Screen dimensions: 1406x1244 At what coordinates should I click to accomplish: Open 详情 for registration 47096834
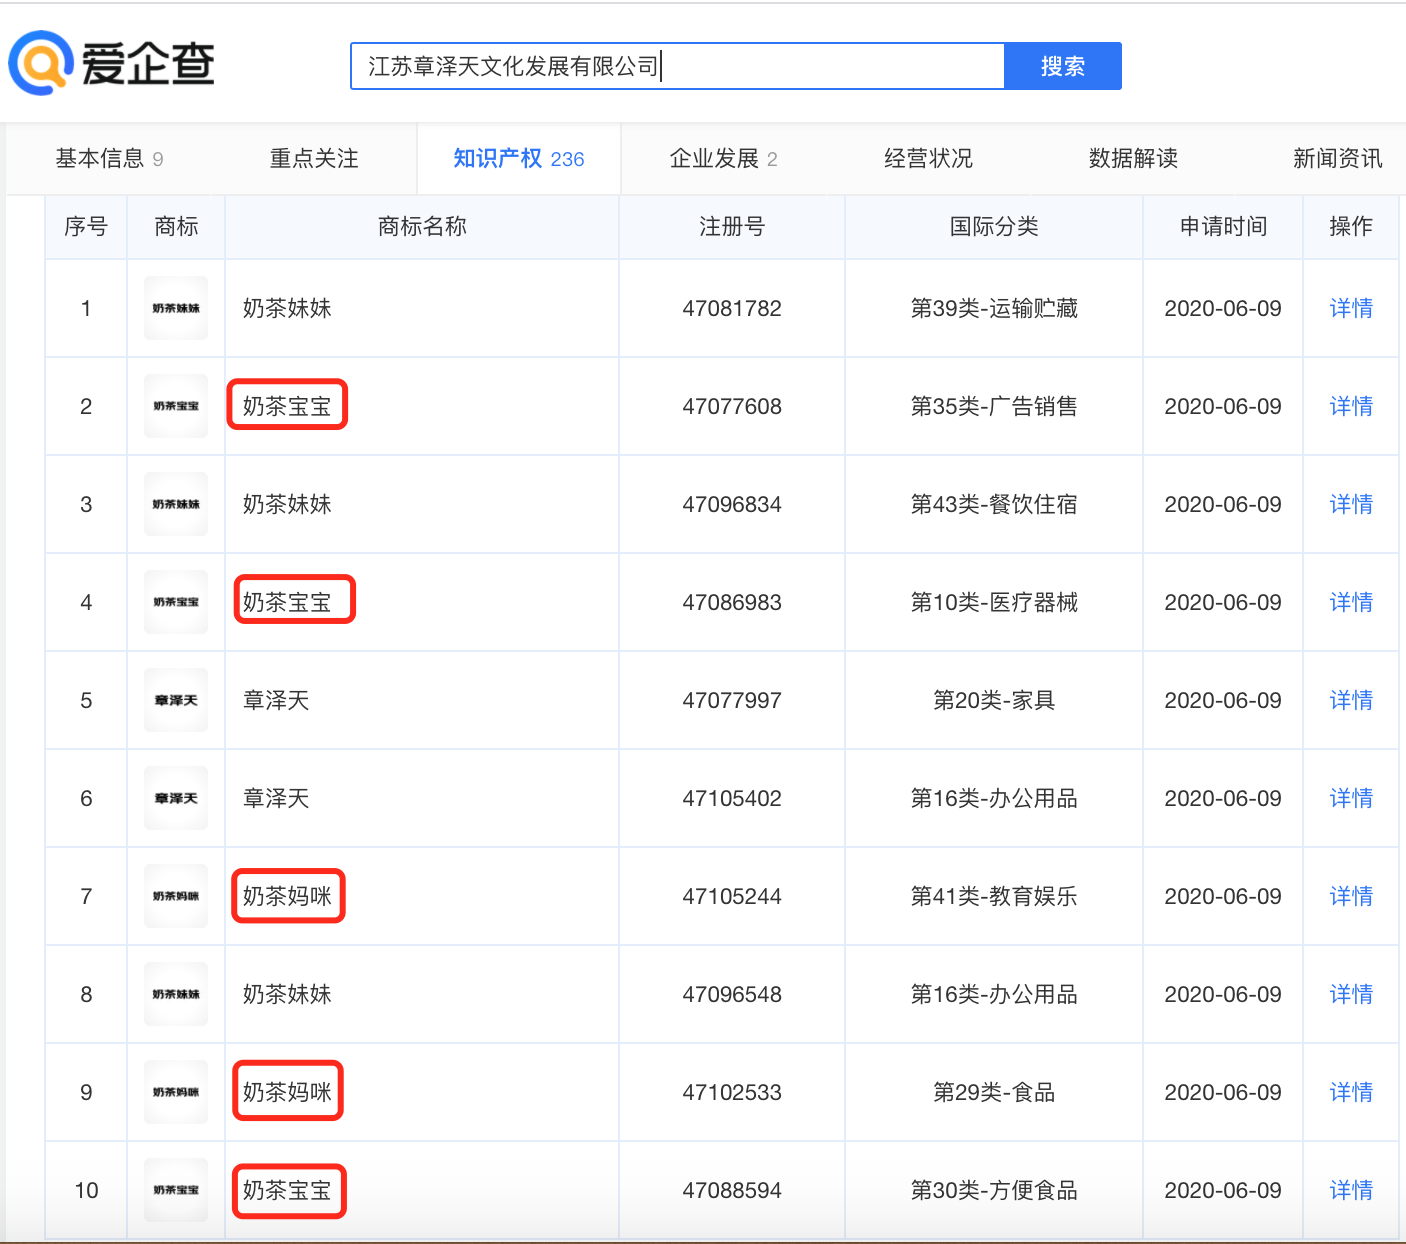click(1351, 504)
